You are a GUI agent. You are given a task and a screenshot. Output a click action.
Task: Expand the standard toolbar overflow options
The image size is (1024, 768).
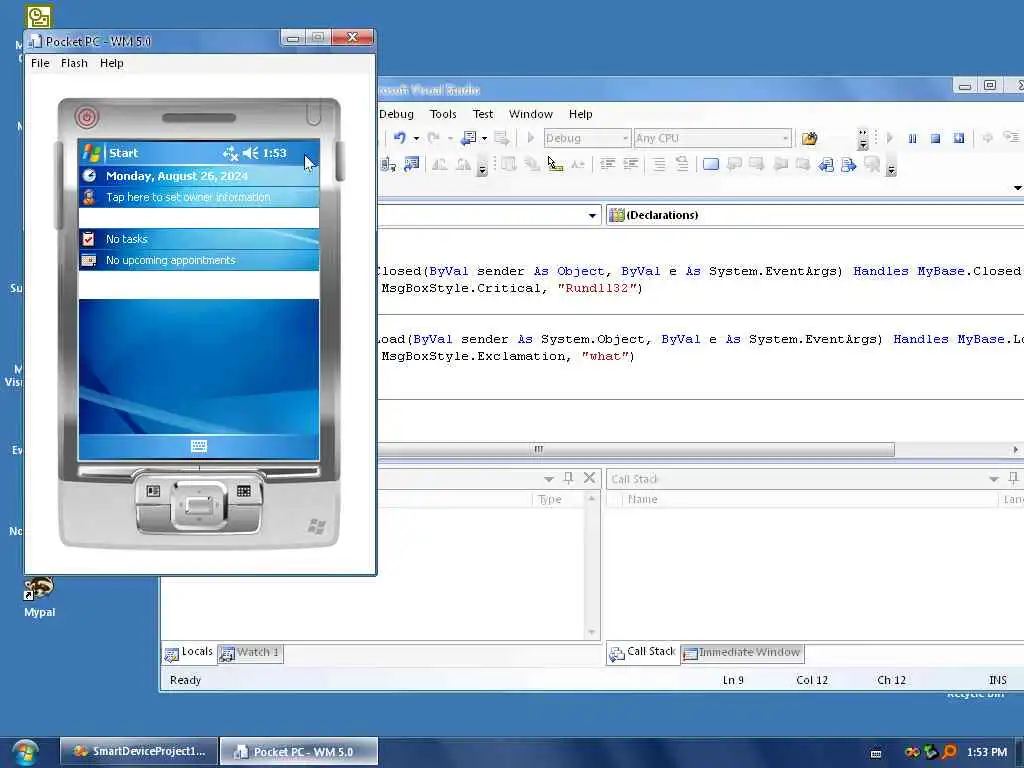tap(863, 138)
